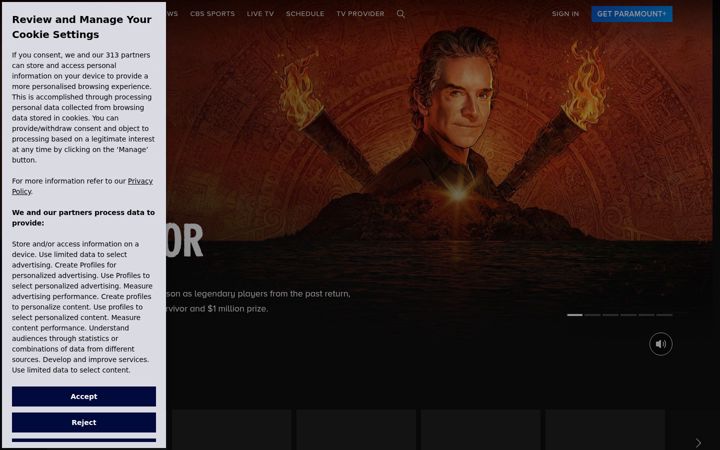Reject cookies in consent panel
This screenshot has height=450, width=720.
tap(84, 422)
